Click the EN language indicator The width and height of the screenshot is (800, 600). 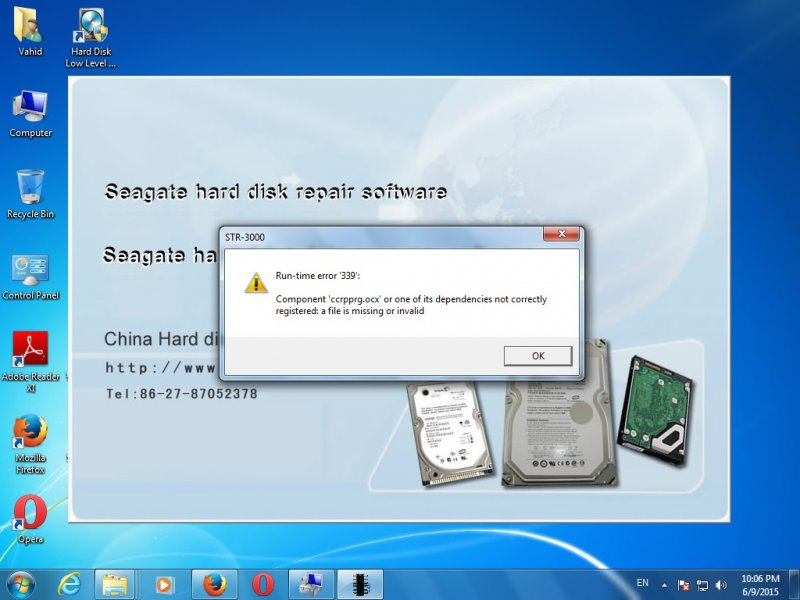tap(642, 583)
